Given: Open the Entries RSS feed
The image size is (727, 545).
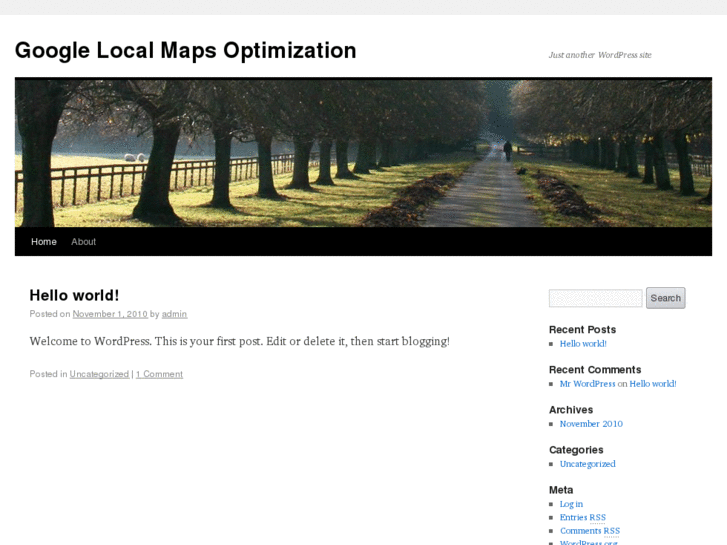Looking at the screenshot, I should [x=582, y=518].
